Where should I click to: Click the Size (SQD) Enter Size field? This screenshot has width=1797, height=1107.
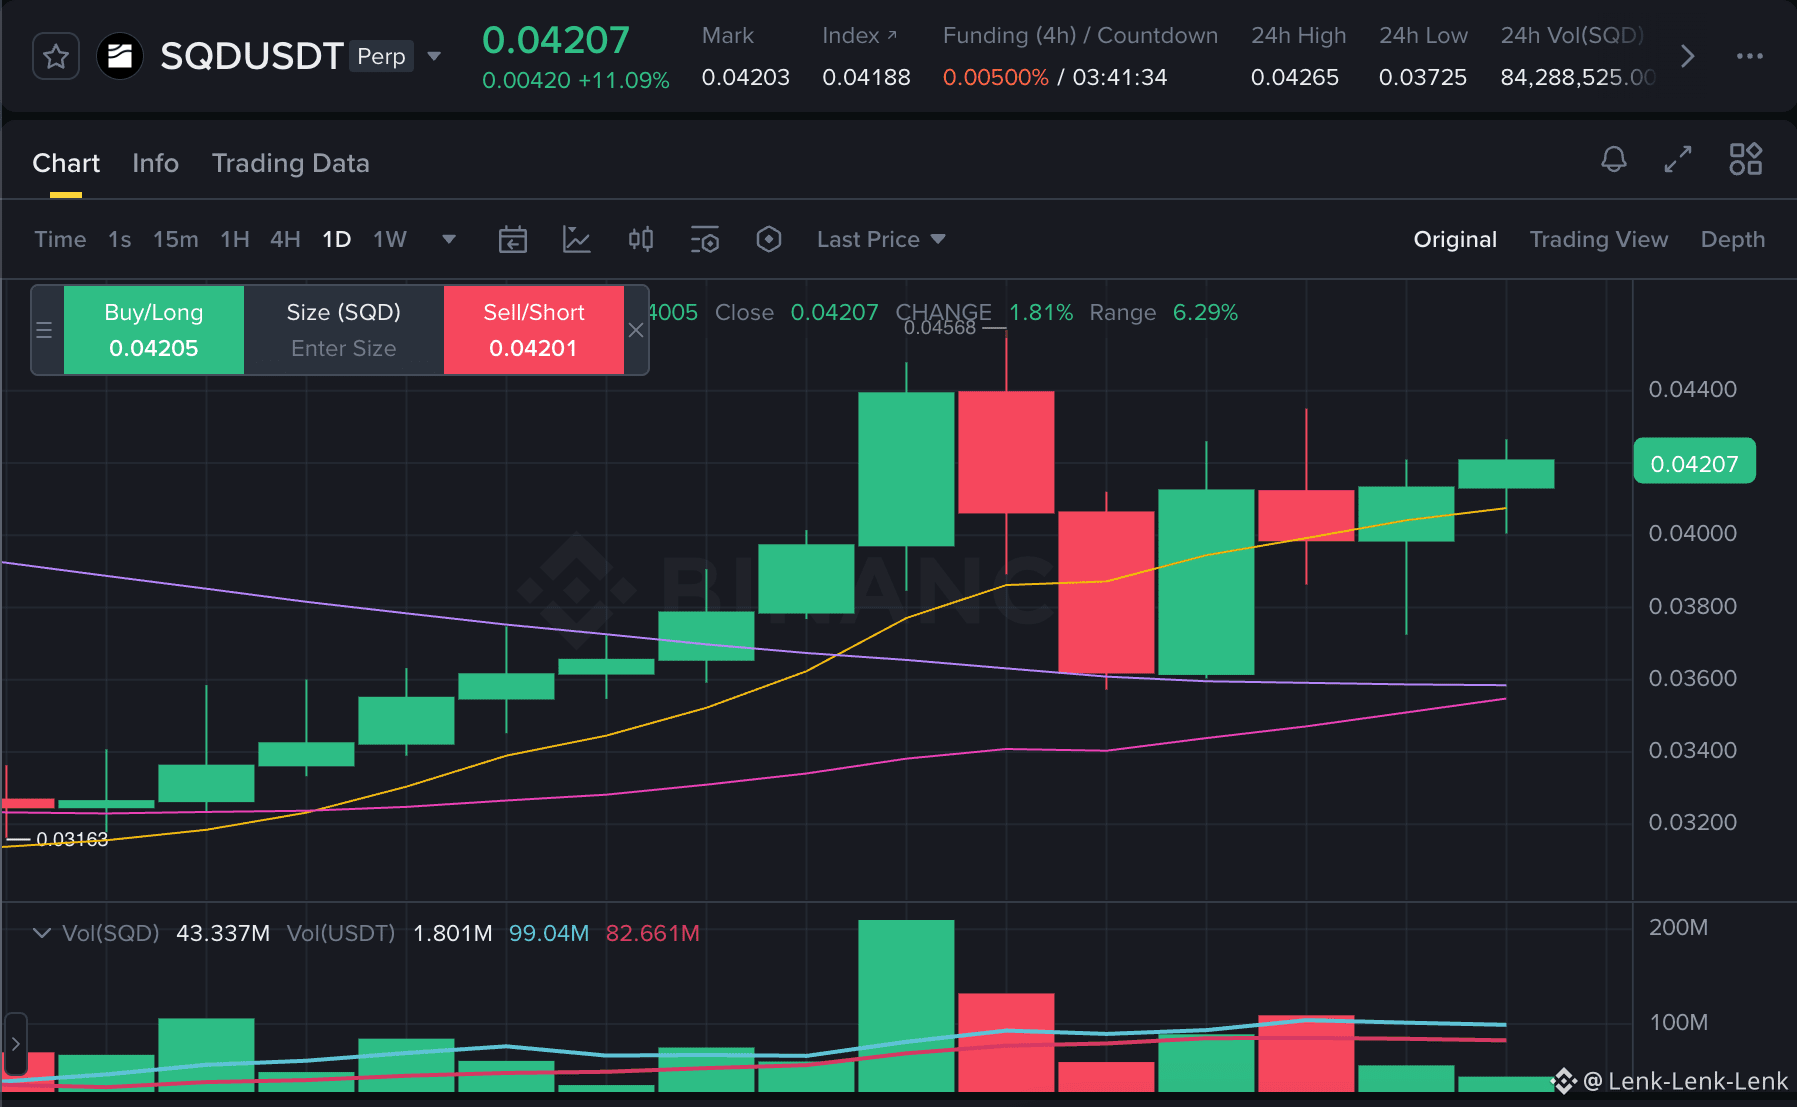(344, 330)
